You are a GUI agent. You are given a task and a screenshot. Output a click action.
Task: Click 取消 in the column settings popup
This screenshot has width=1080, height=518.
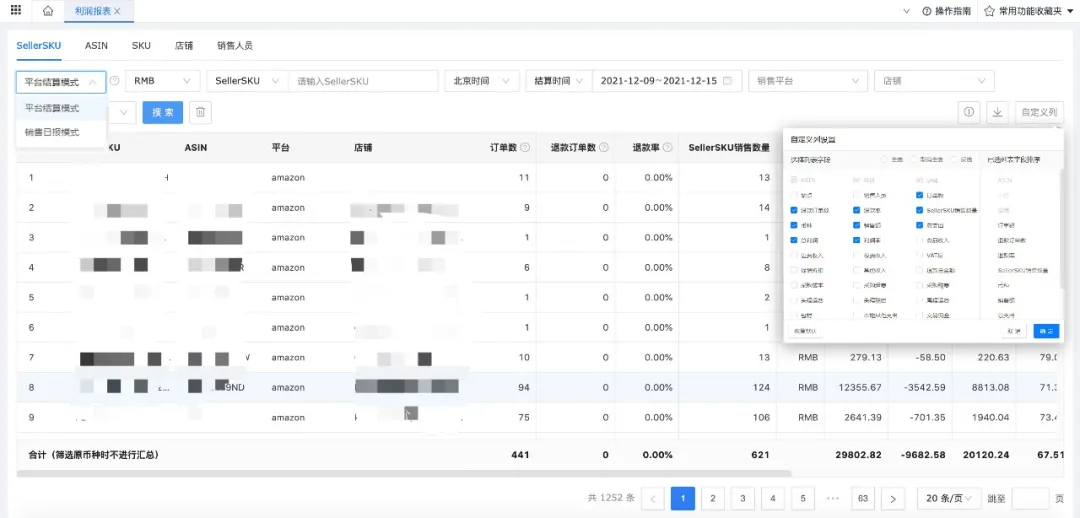[x=1014, y=331]
